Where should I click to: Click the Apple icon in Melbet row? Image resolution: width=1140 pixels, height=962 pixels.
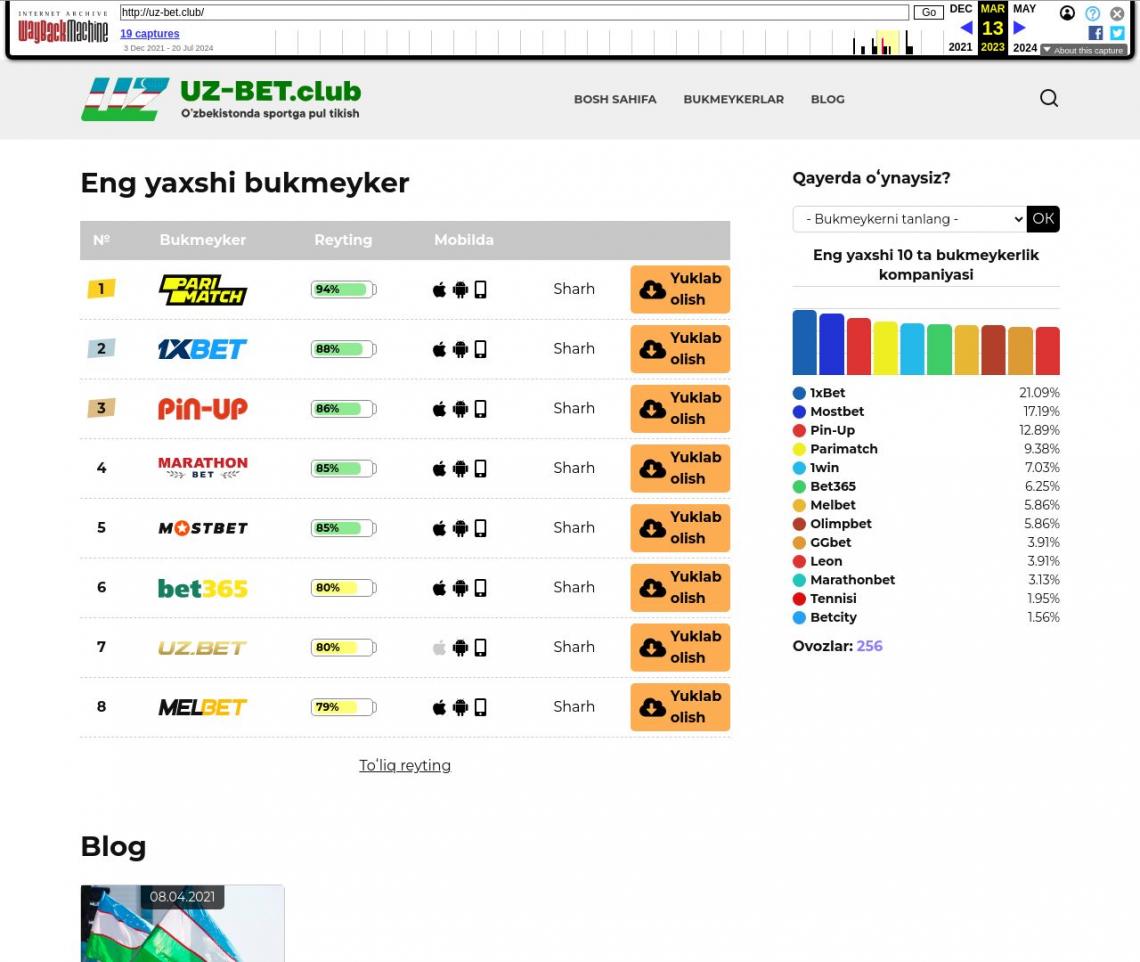point(439,708)
